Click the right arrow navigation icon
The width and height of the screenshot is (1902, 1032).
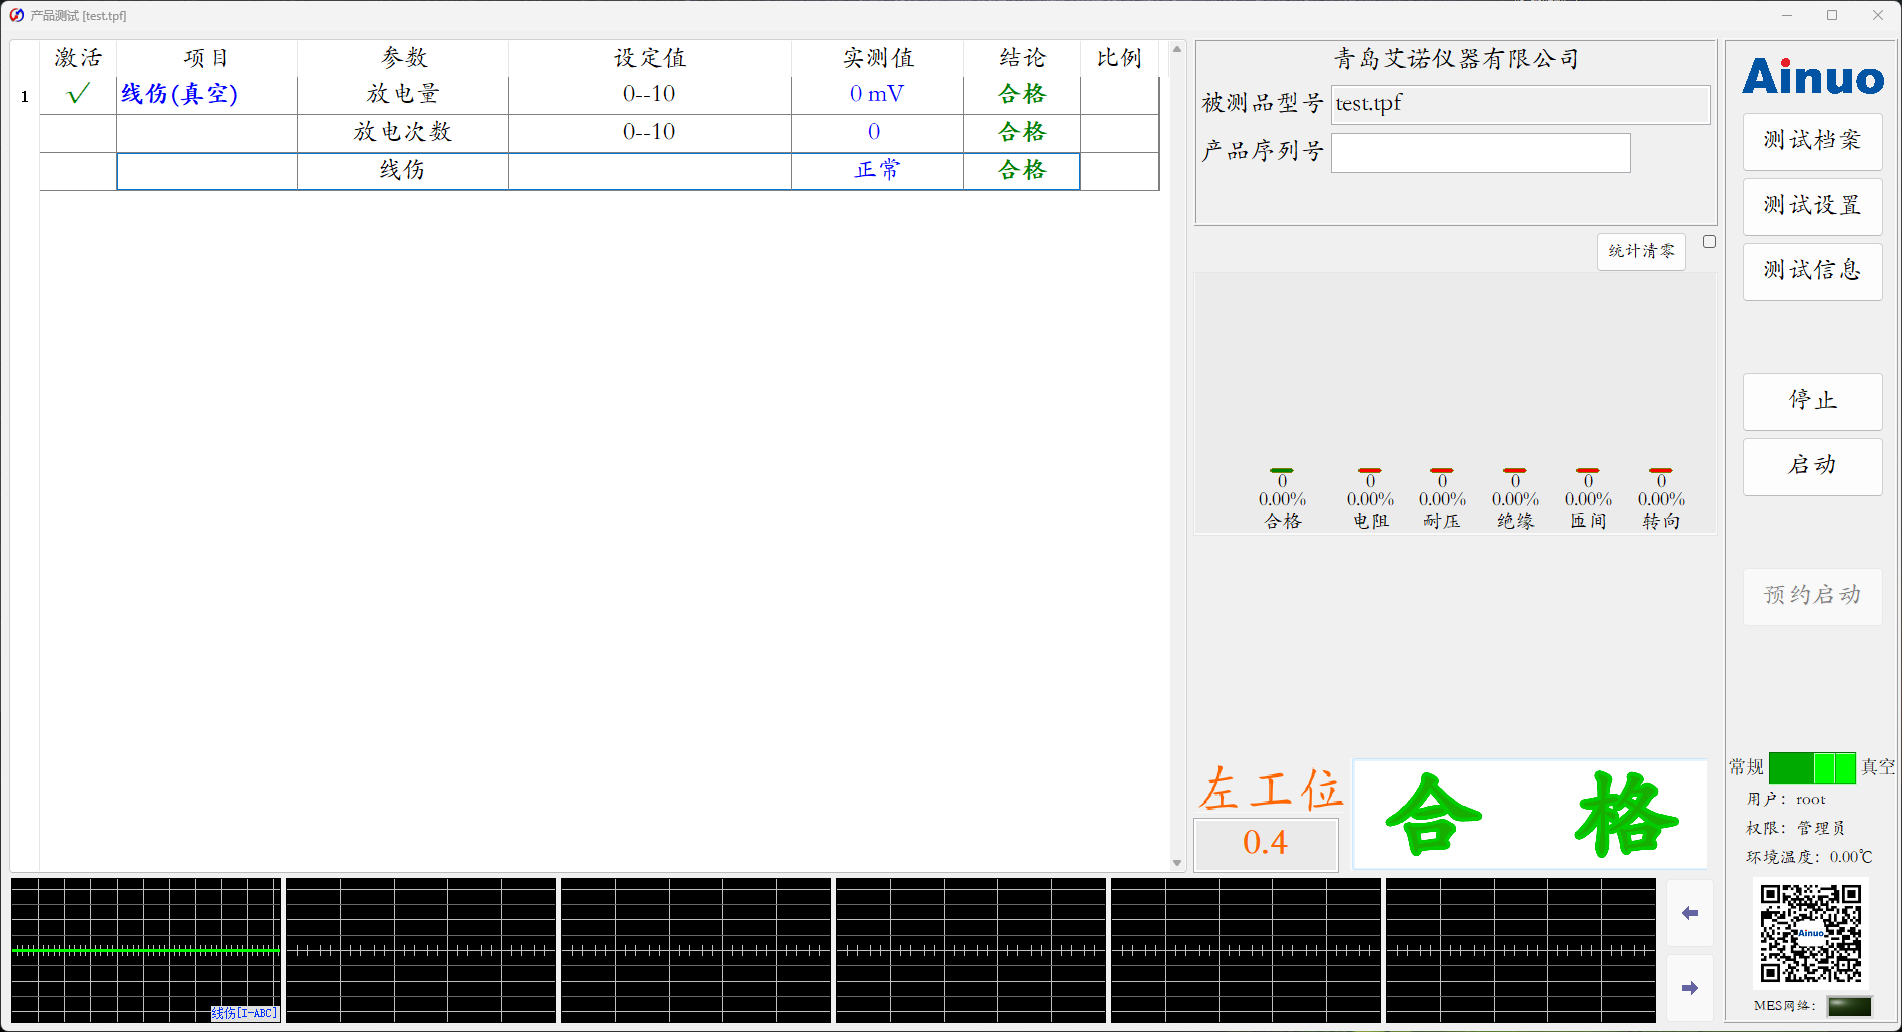tap(1689, 987)
